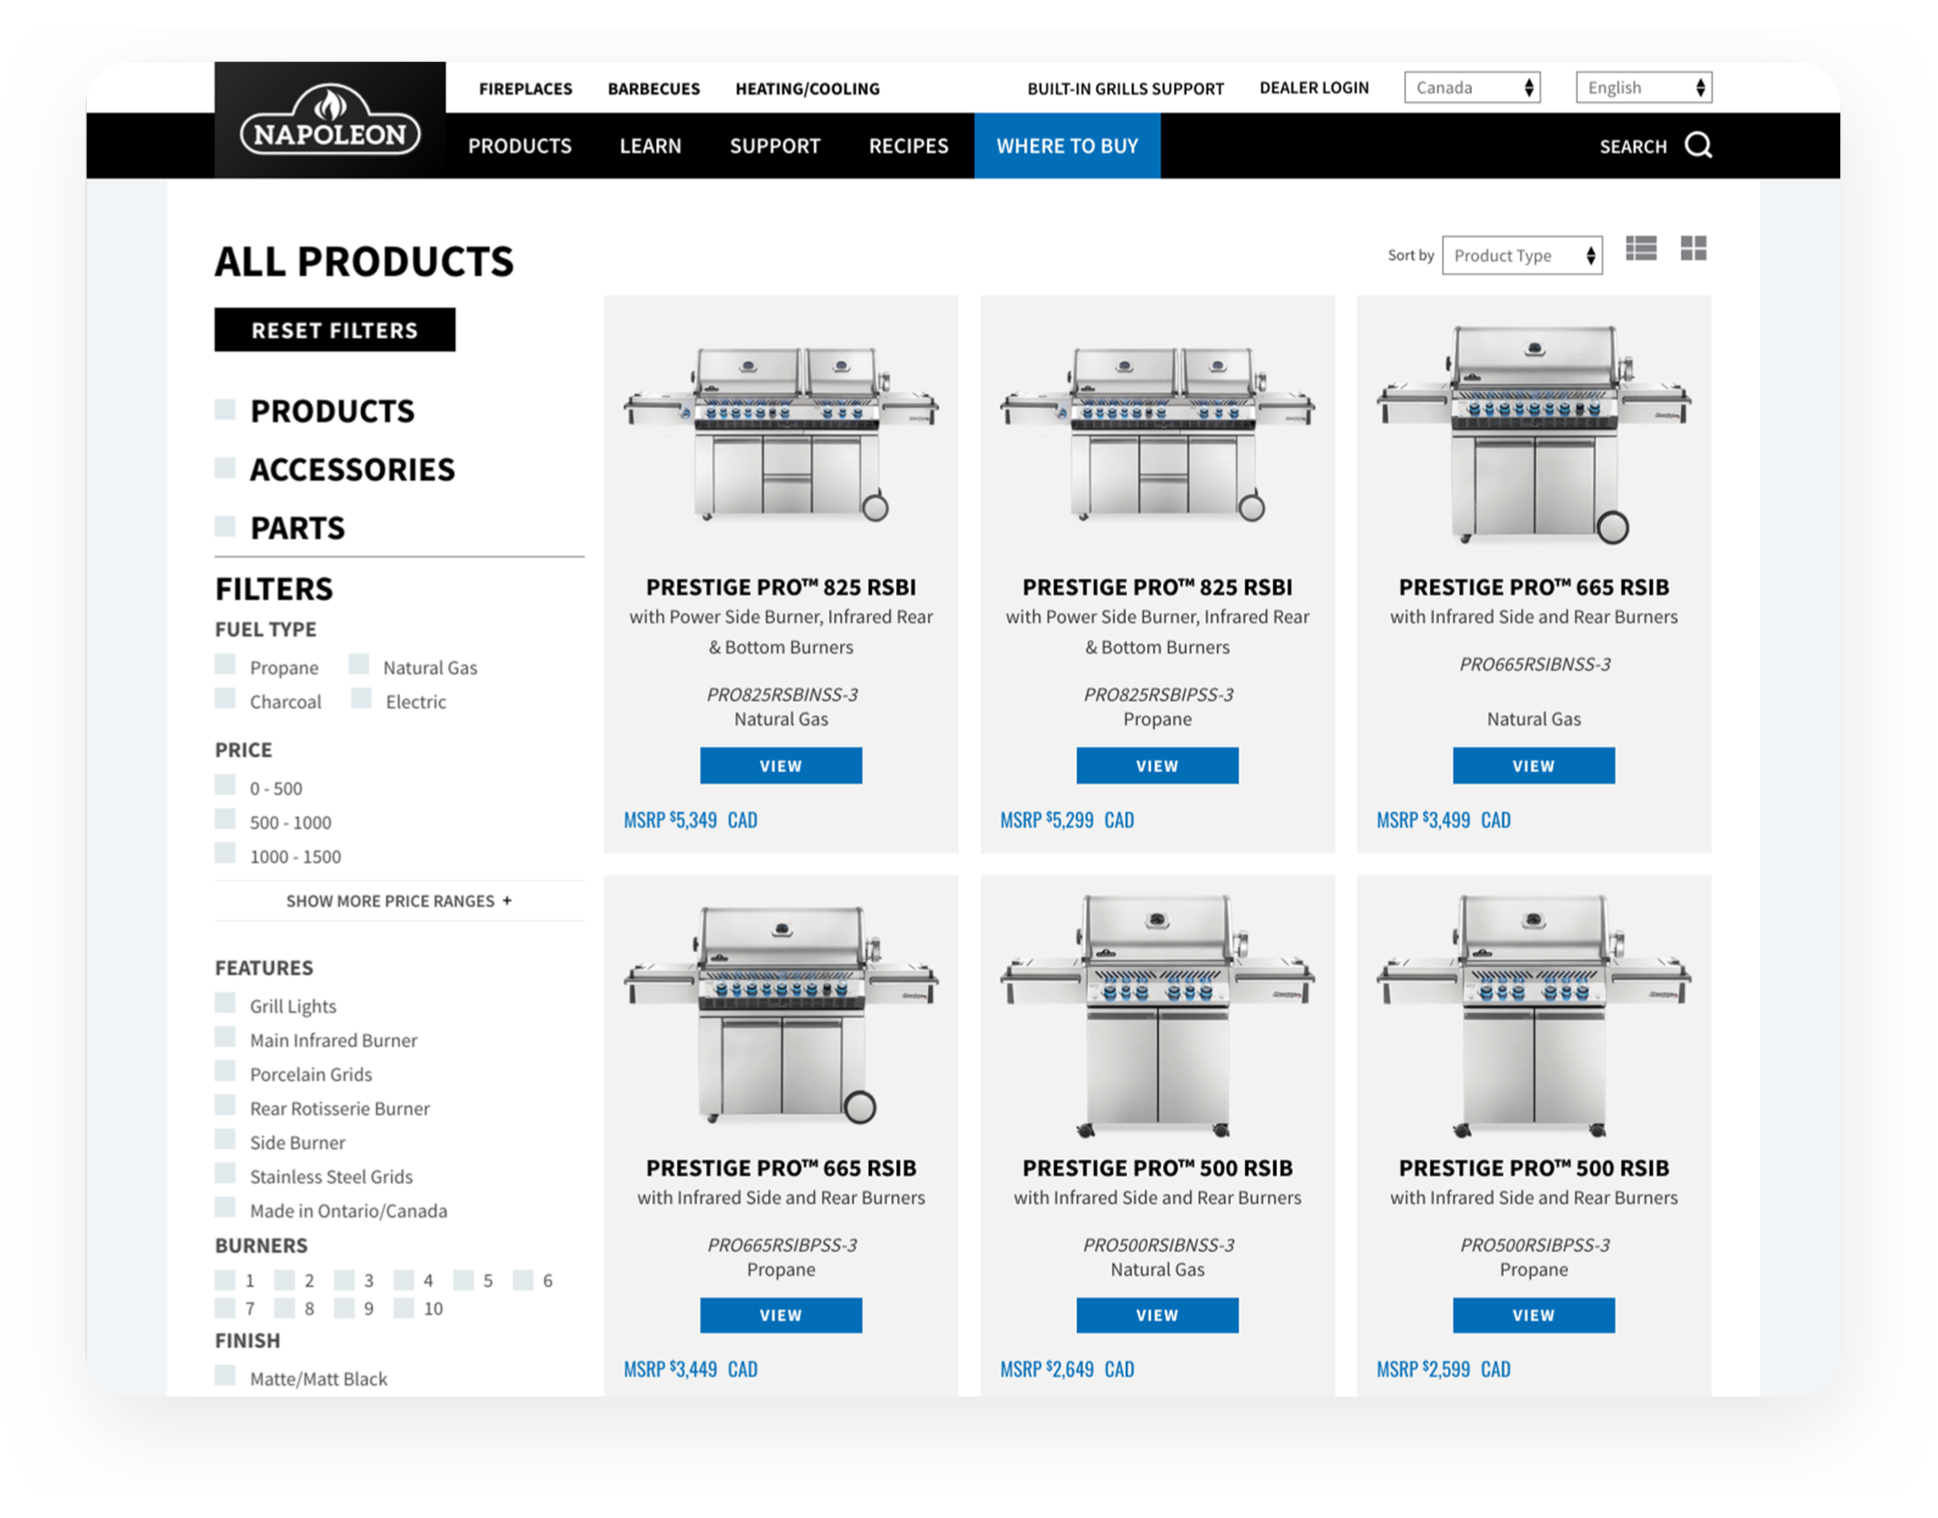
Task: Tick the 500 - 1000 price checkbox
Action: (x=226, y=820)
